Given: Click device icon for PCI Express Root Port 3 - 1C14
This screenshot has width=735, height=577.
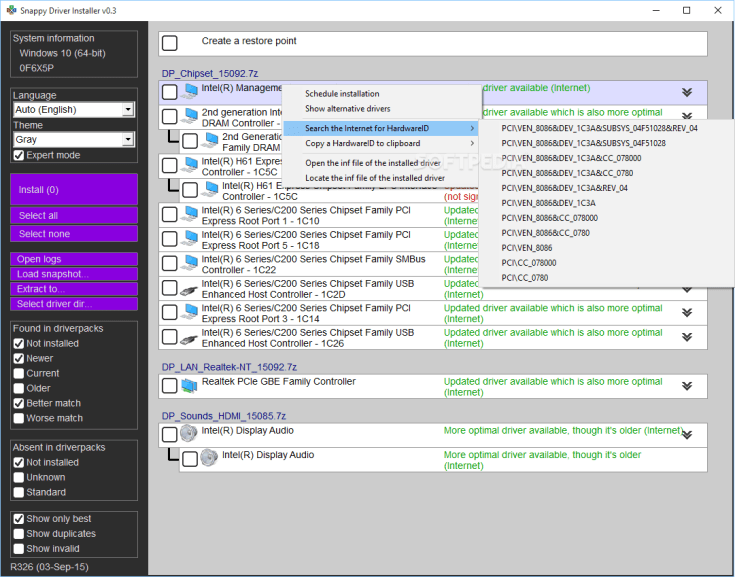Looking at the screenshot, I should 189,312.
